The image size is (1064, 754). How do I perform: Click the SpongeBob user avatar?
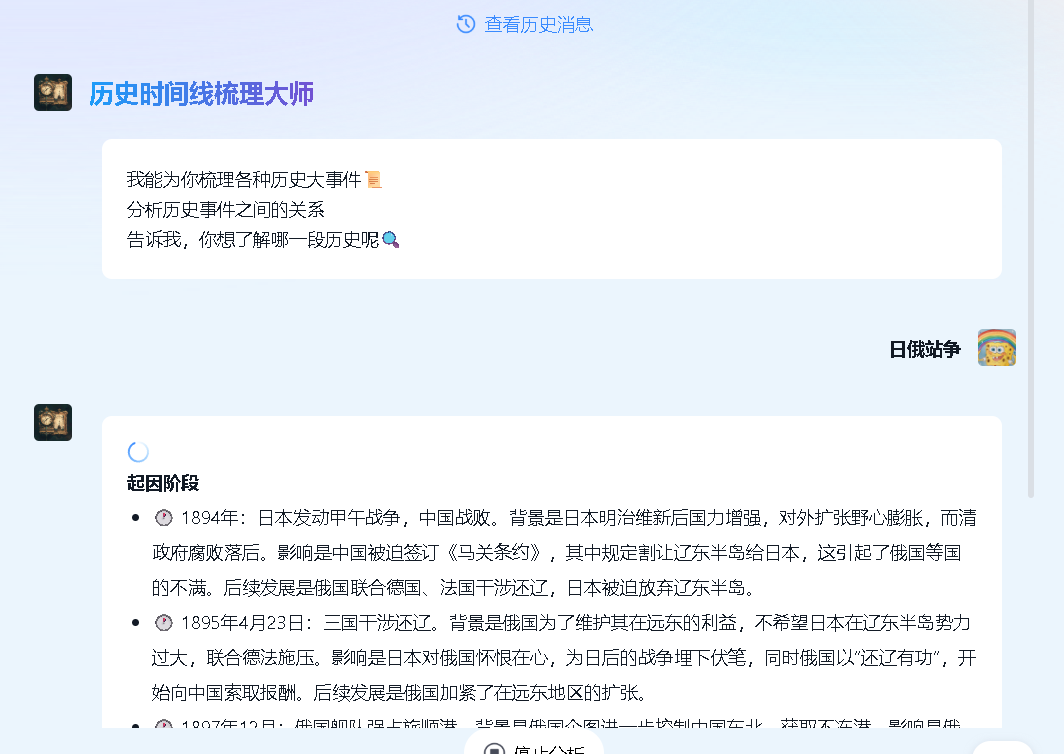click(996, 348)
